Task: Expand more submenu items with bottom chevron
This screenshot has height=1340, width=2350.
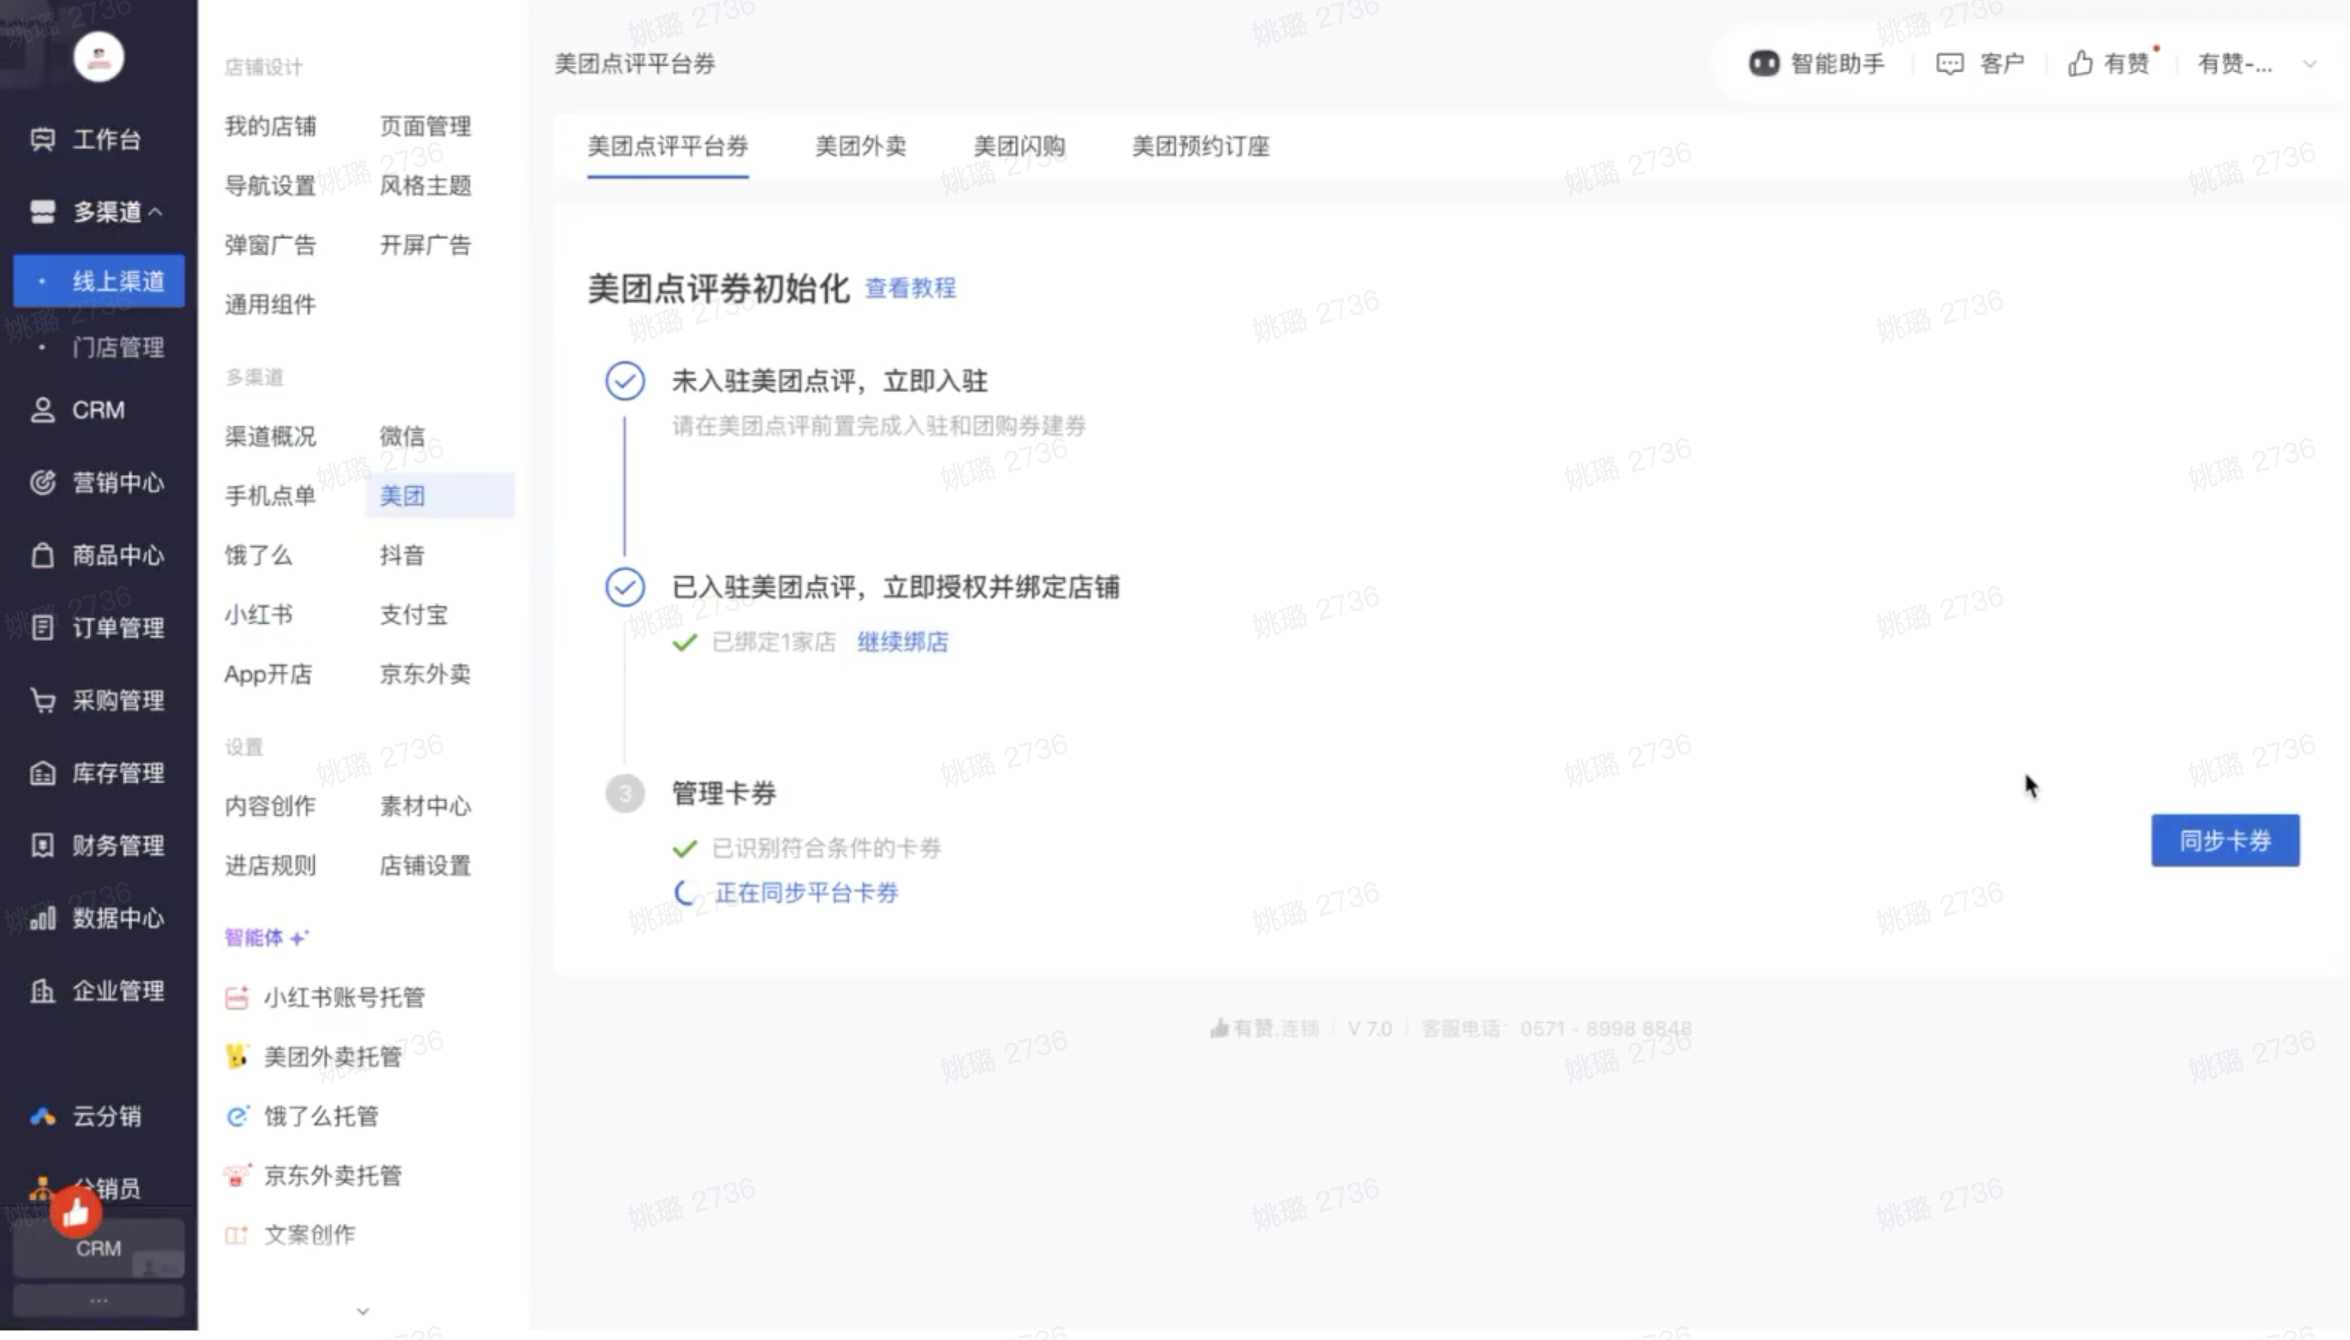Action: tap(363, 1311)
